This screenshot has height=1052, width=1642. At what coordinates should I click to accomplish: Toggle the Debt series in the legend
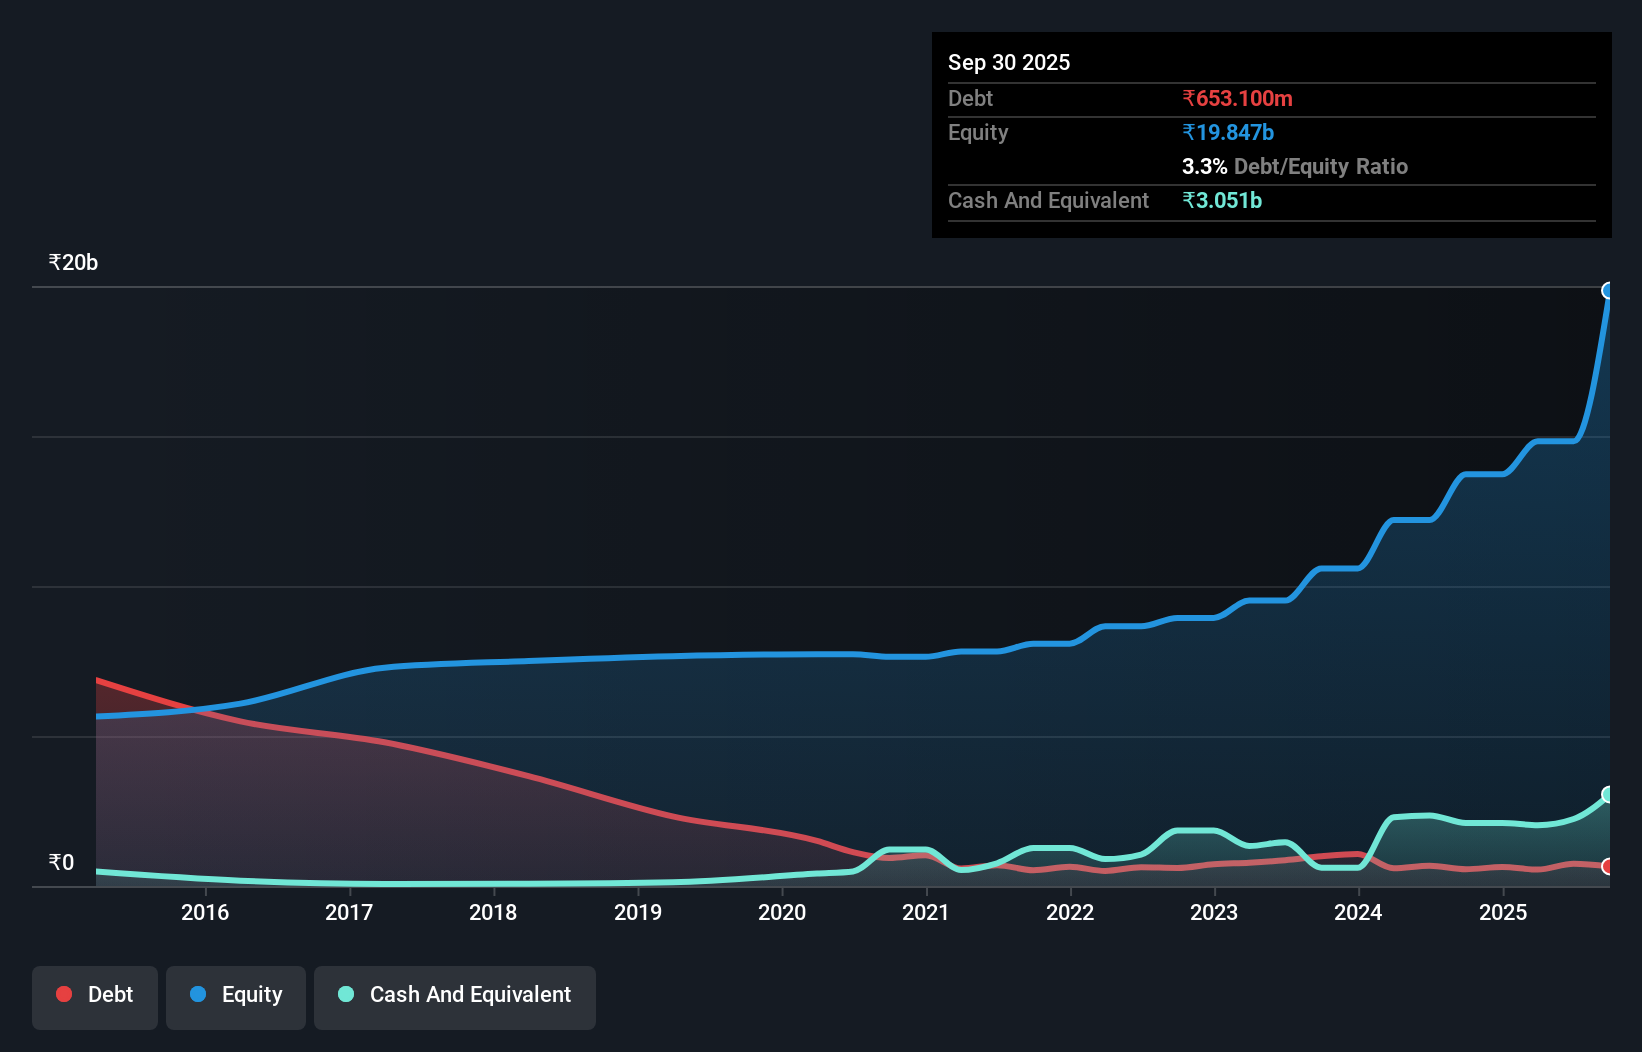point(94,995)
